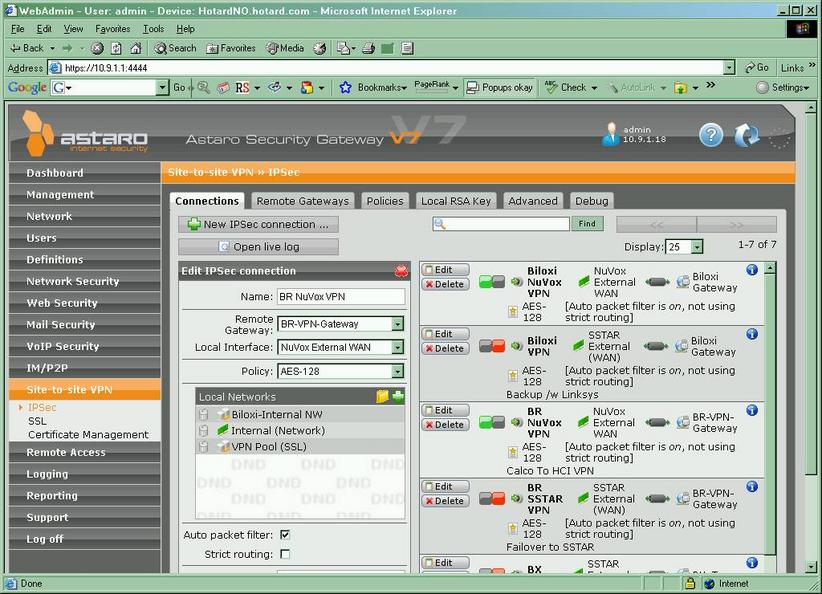Click the browser Back arrow
Image resolution: width=822 pixels, height=594 pixels.
point(26,48)
